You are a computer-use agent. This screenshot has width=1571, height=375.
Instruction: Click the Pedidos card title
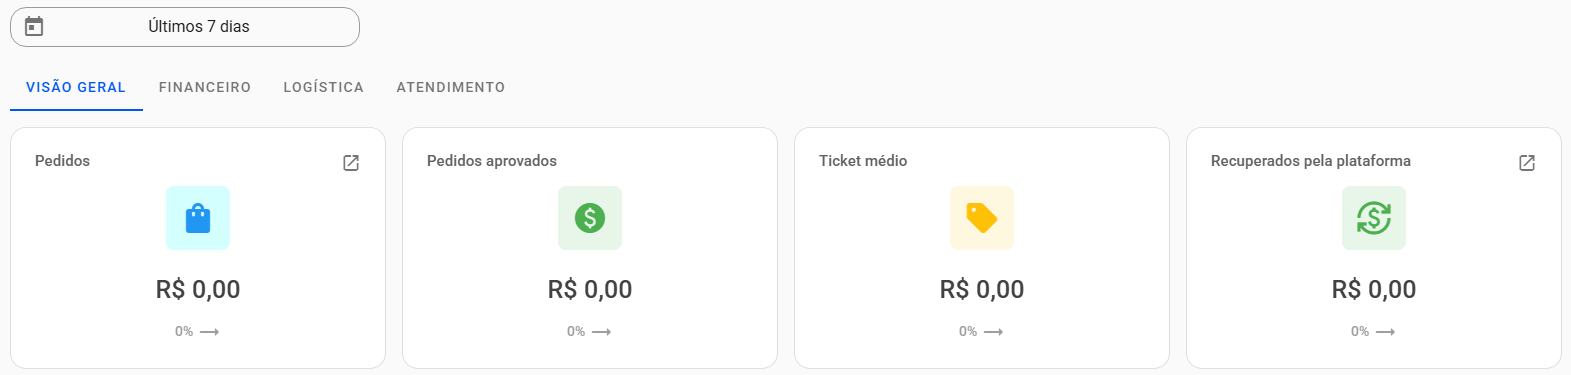(62, 161)
